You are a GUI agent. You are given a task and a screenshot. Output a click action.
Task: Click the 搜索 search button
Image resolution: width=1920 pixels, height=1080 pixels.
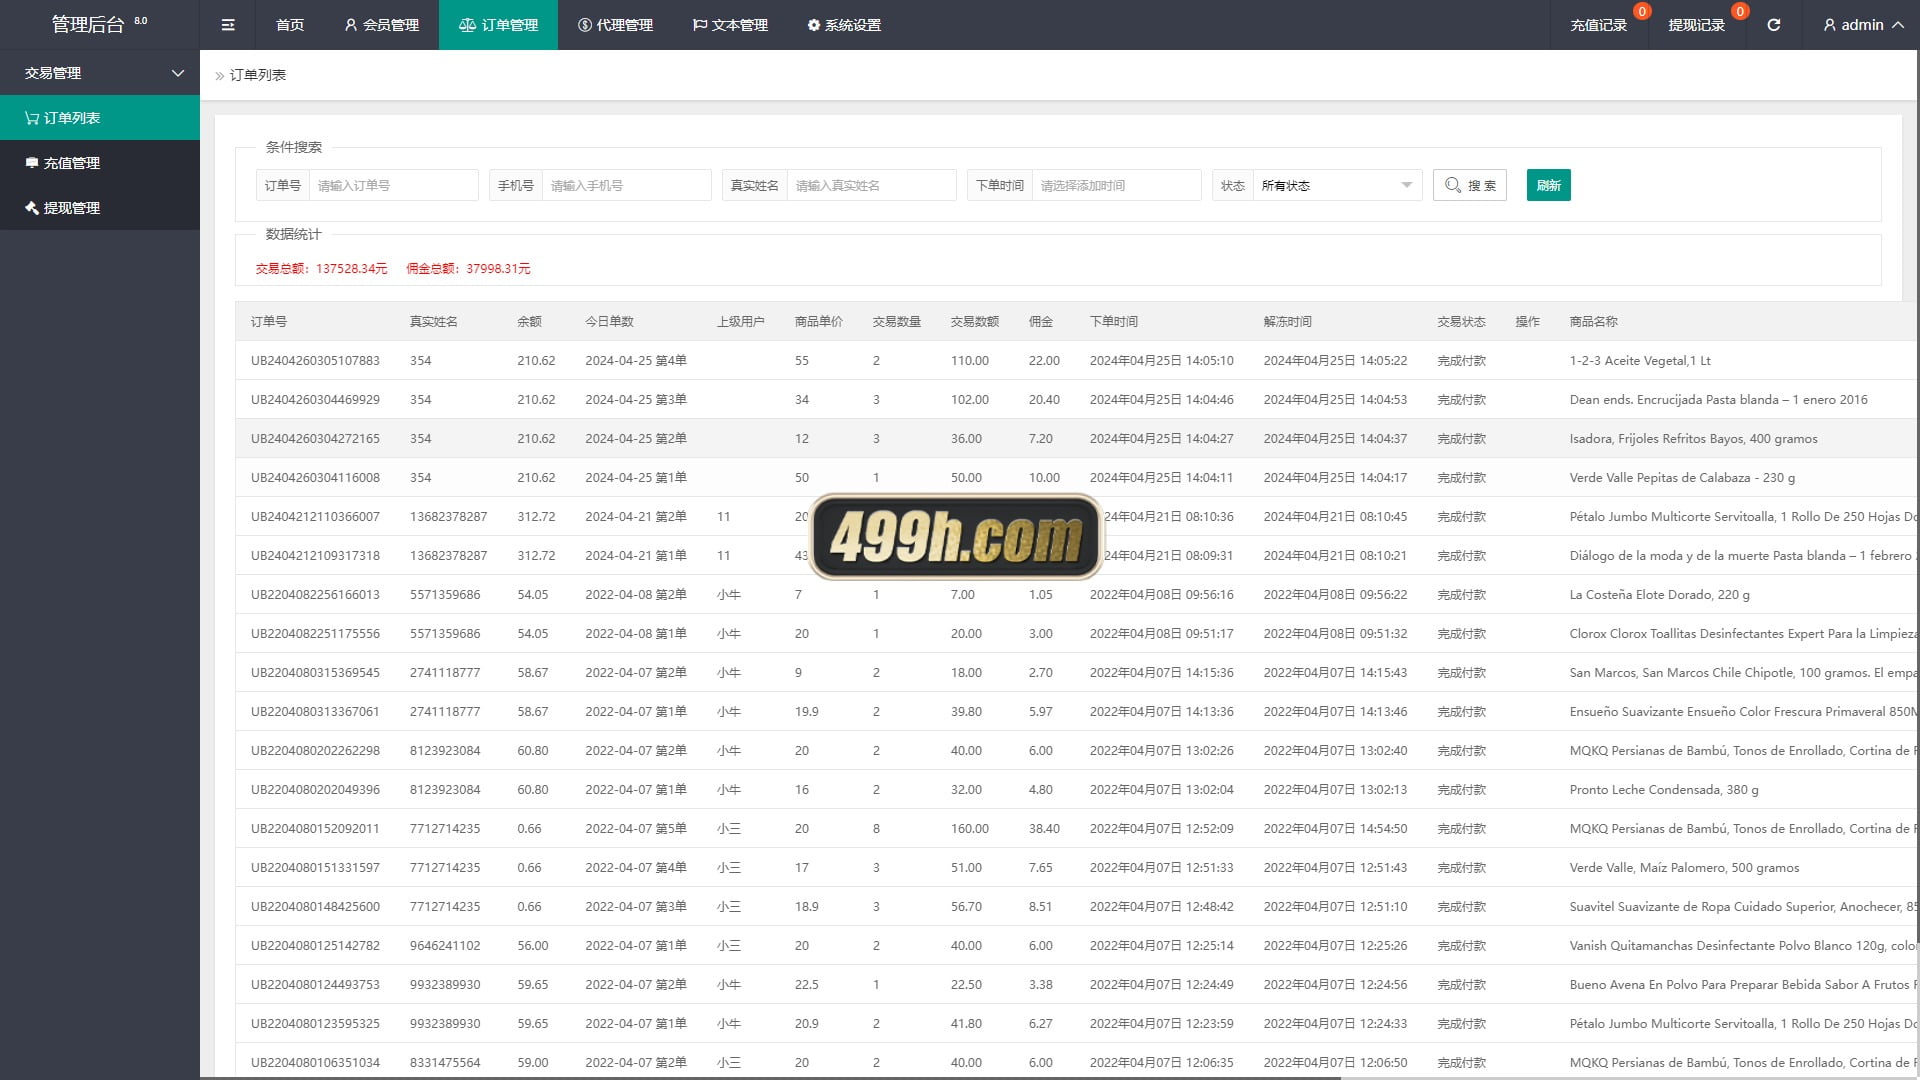pyautogui.click(x=1470, y=185)
